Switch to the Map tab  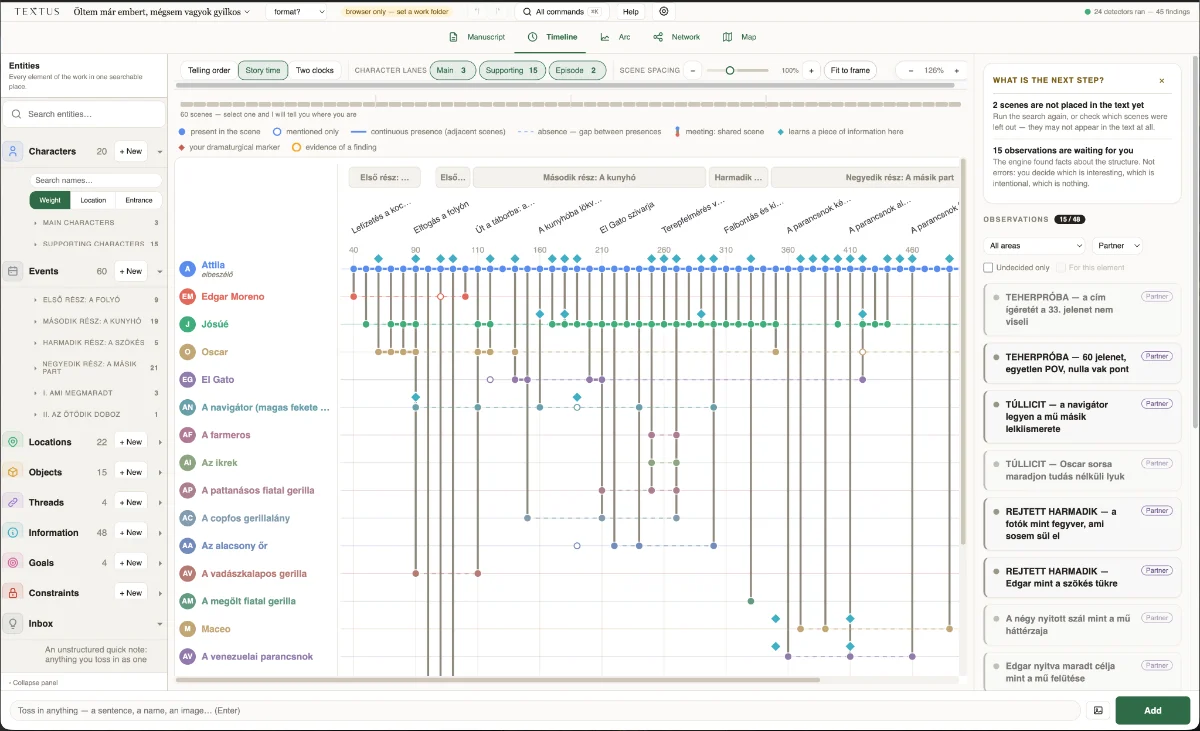740,37
